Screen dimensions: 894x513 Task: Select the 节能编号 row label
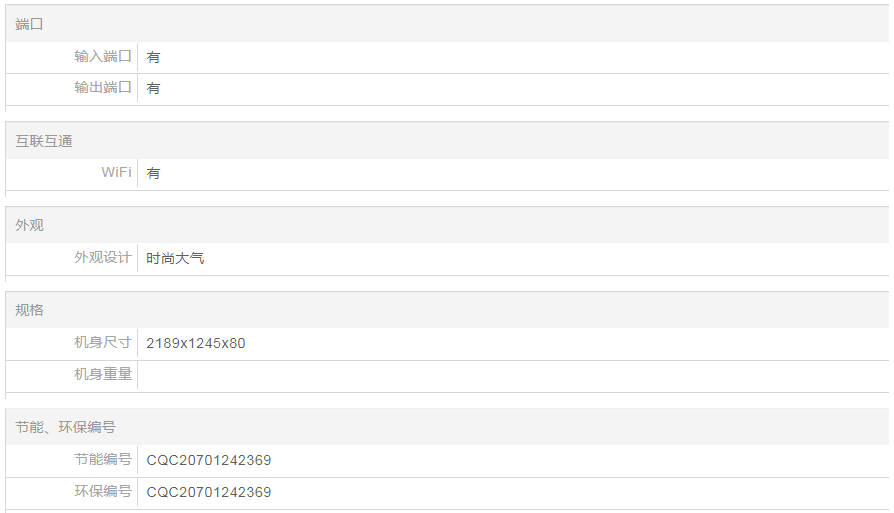103,460
